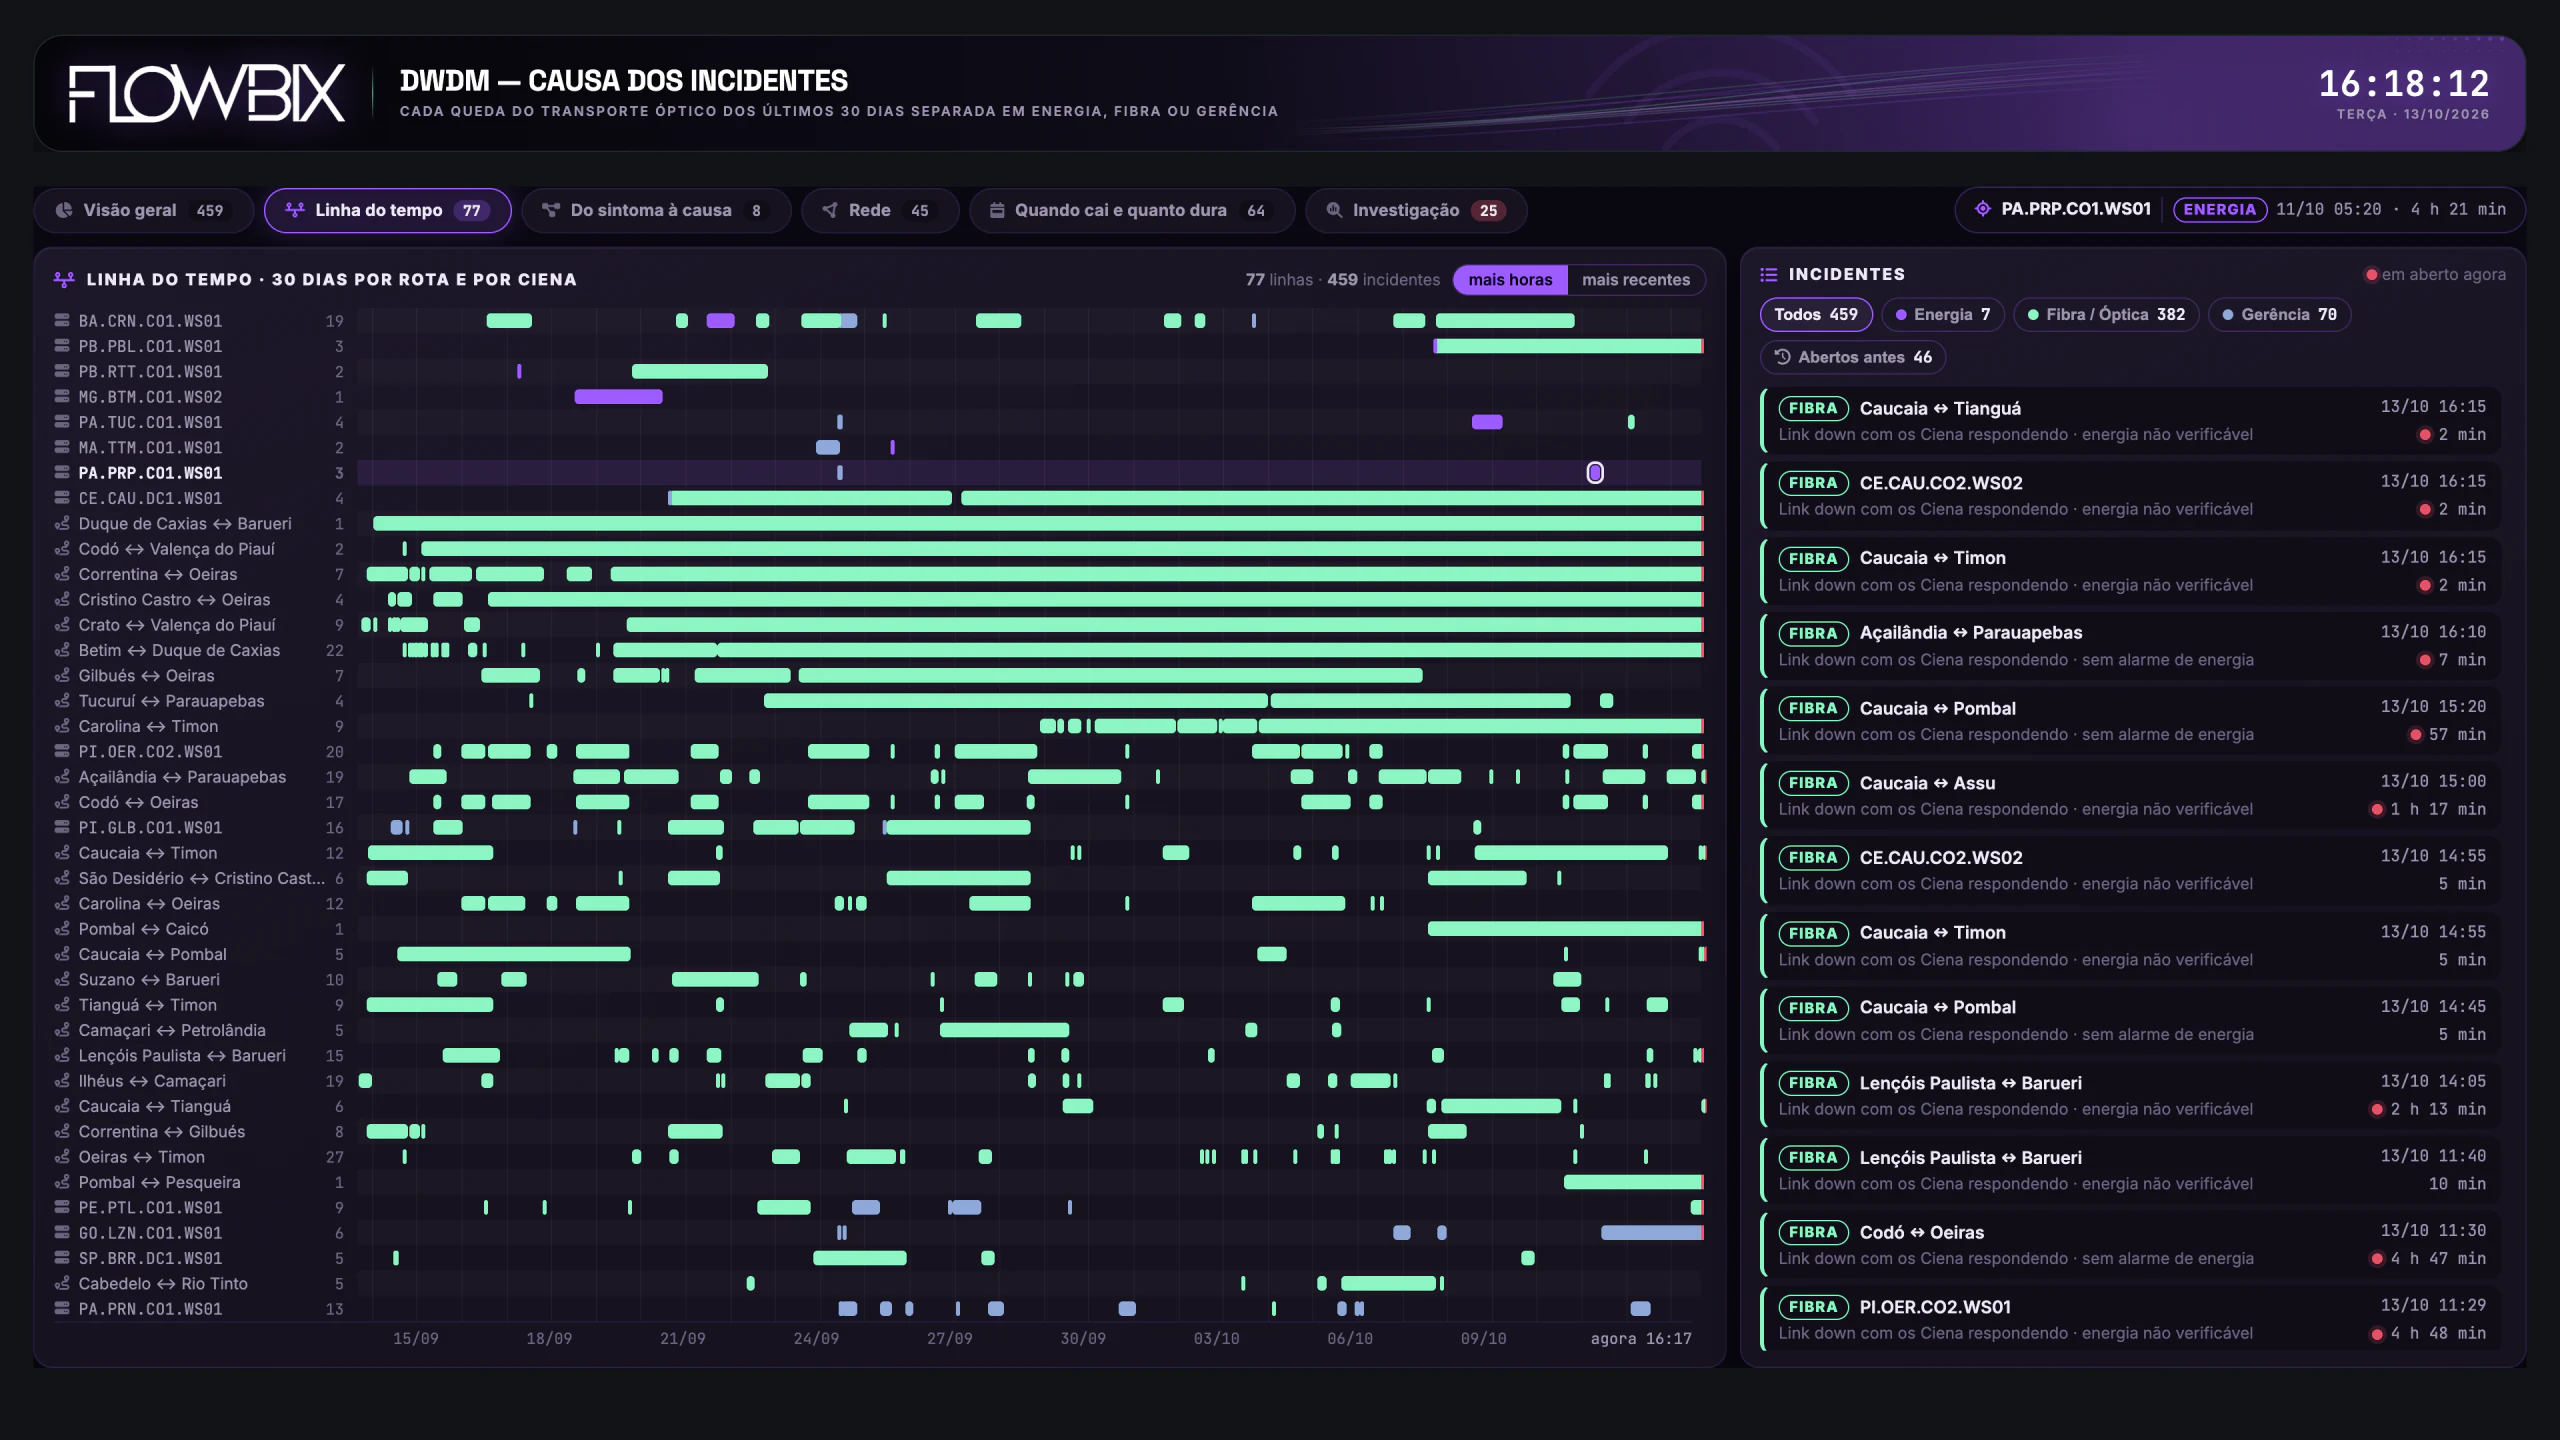Click the history icon in Abertos antes
Screen dimensions: 2560x1440
tap(1782, 357)
